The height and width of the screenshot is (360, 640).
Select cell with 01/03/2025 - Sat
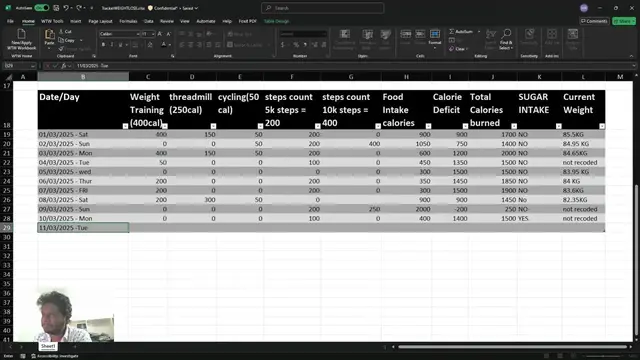(83, 134)
